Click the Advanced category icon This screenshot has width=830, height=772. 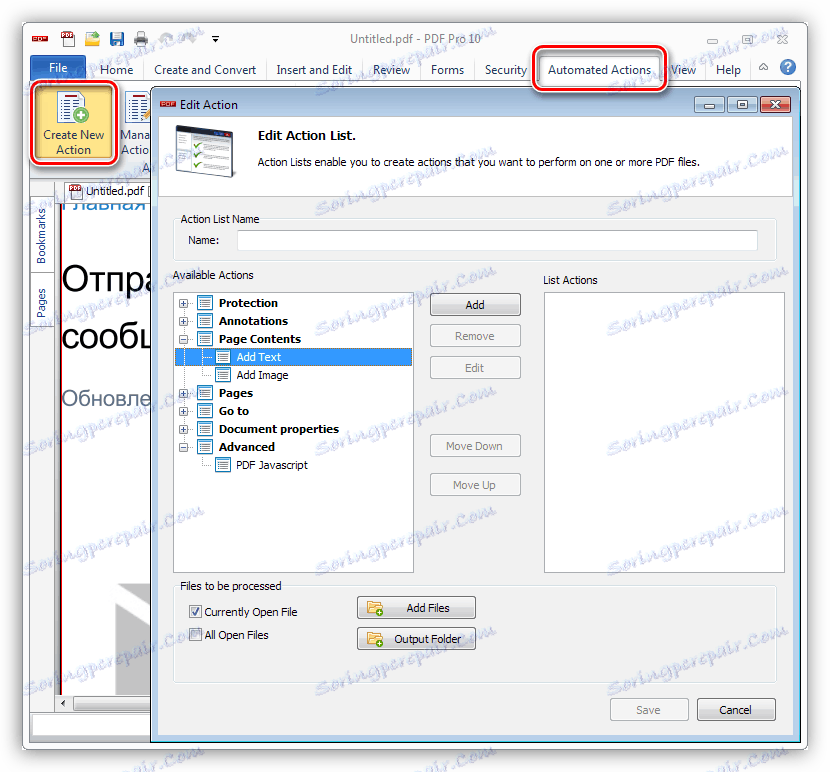click(x=205, y=447)
